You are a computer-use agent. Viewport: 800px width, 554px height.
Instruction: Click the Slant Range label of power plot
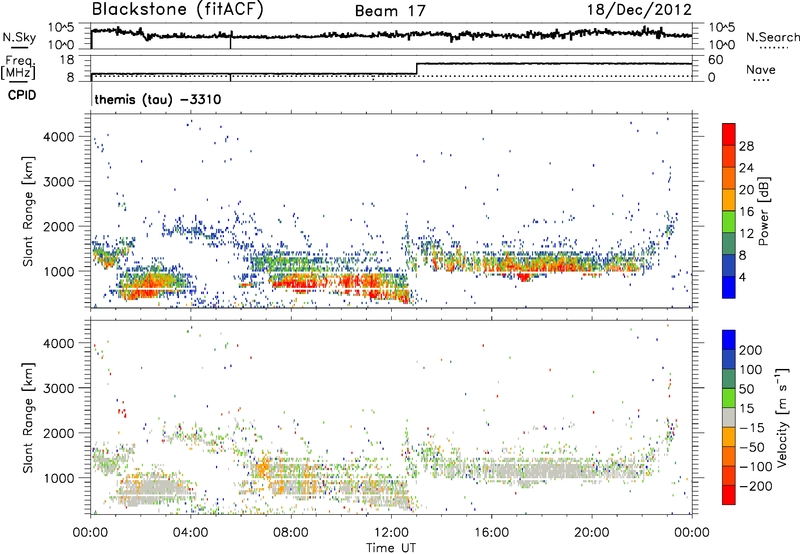pyautogui.click(x=28, y=211)
